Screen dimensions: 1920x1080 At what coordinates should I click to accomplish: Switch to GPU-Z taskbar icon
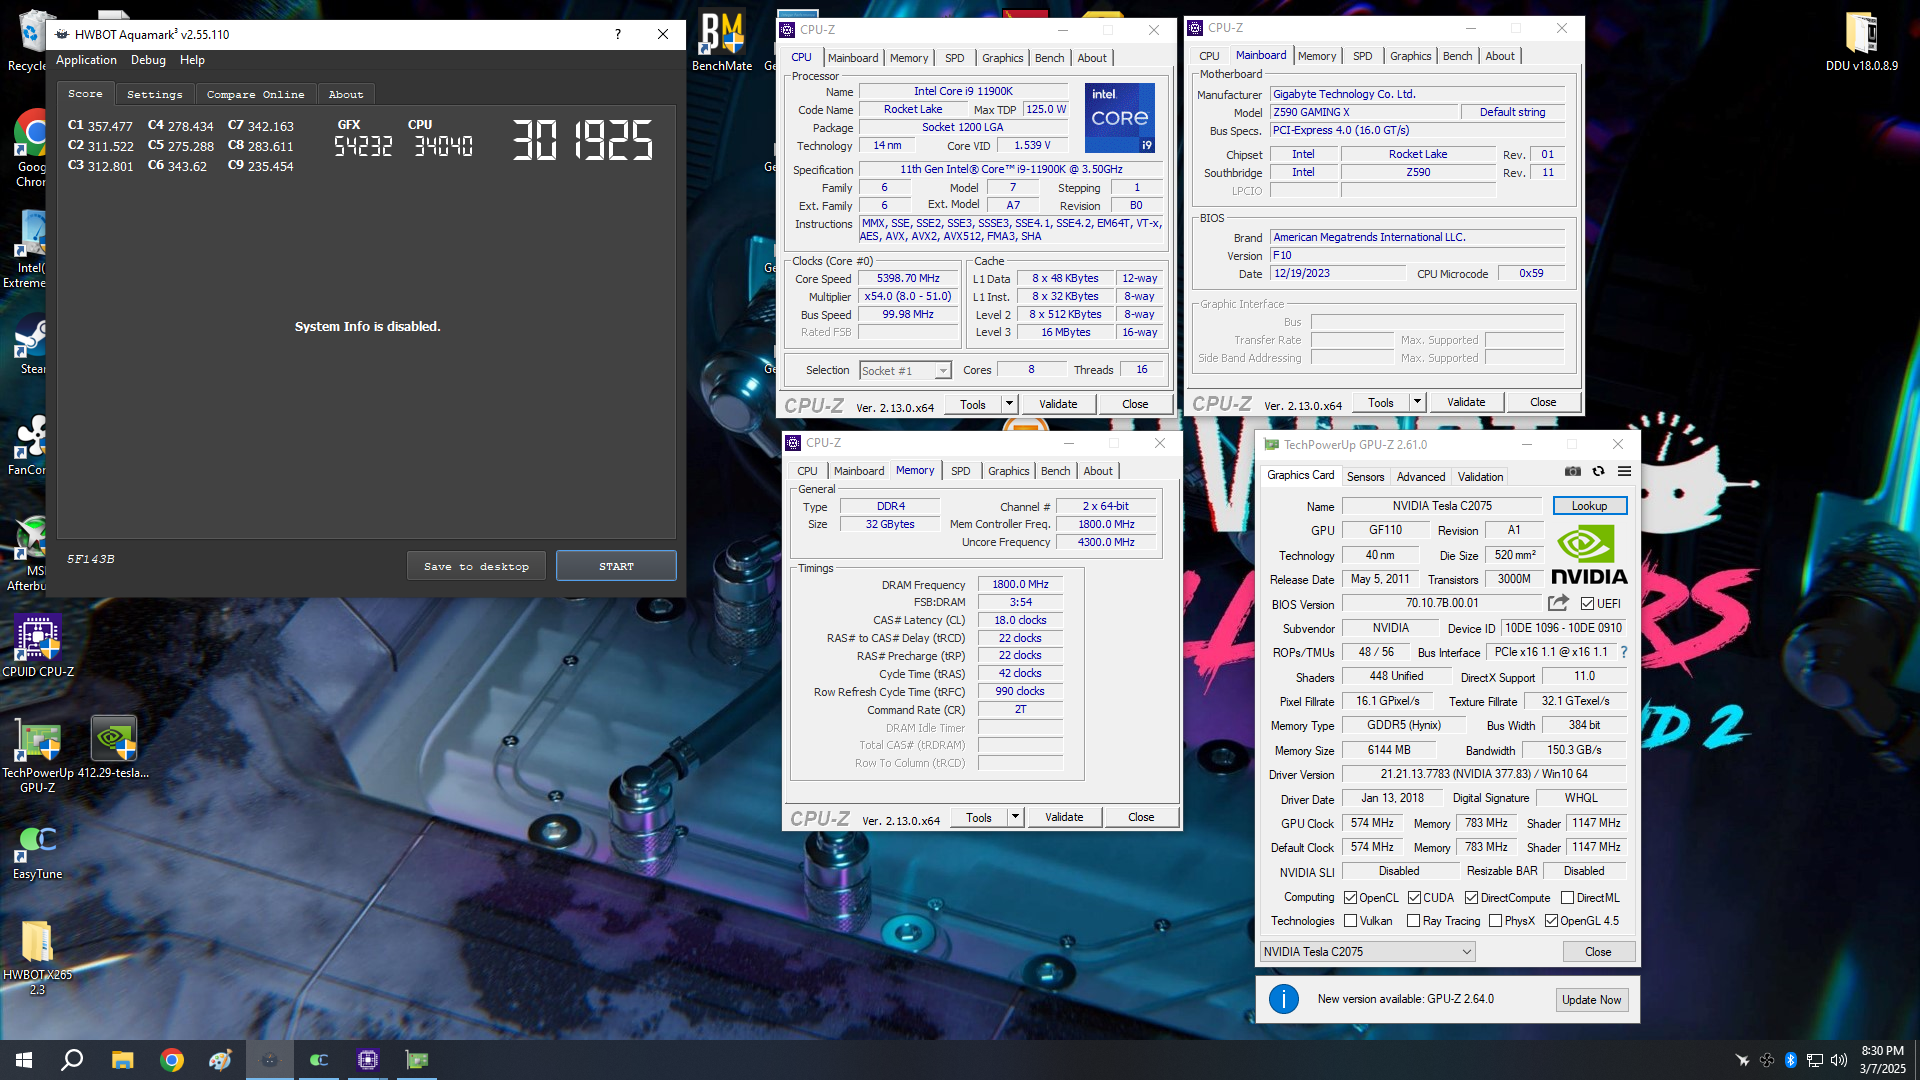(x=416, y=1060)
